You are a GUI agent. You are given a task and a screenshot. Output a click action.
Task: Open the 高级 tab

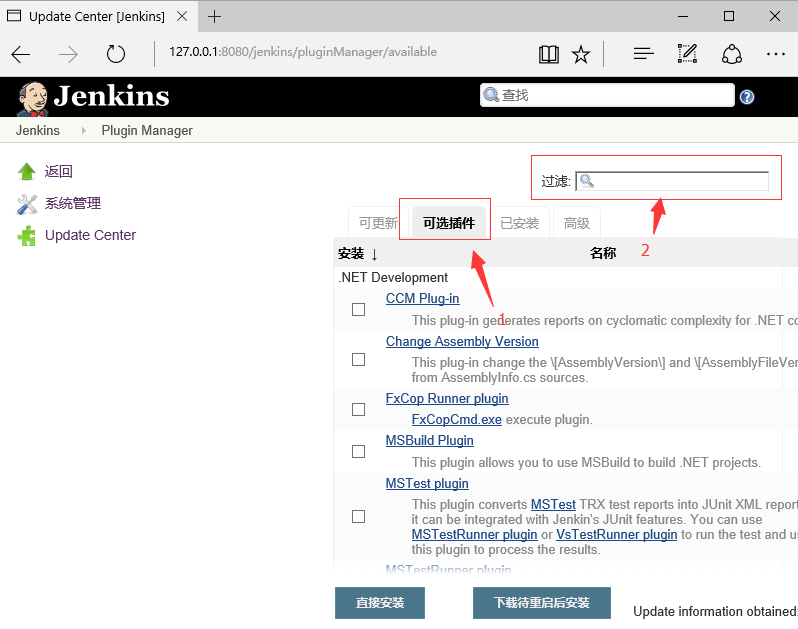pyautogui.click(x=577, y=223)
